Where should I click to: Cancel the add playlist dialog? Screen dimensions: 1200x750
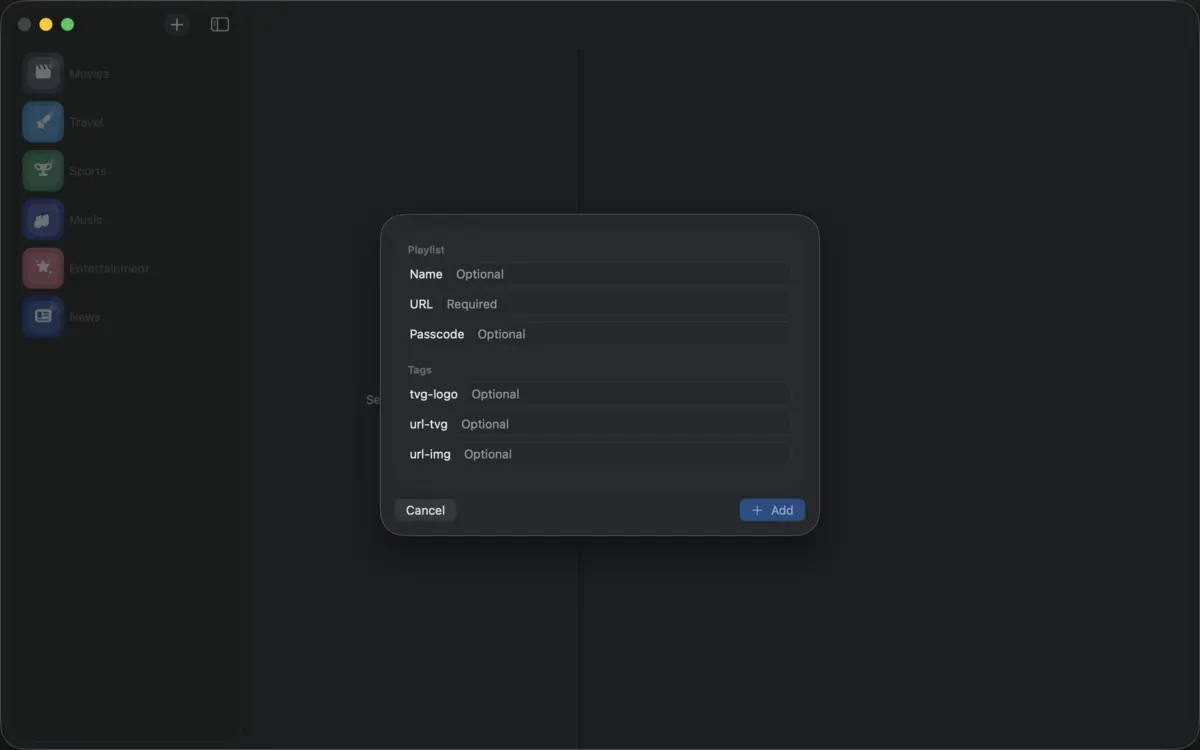coord(425,510)
